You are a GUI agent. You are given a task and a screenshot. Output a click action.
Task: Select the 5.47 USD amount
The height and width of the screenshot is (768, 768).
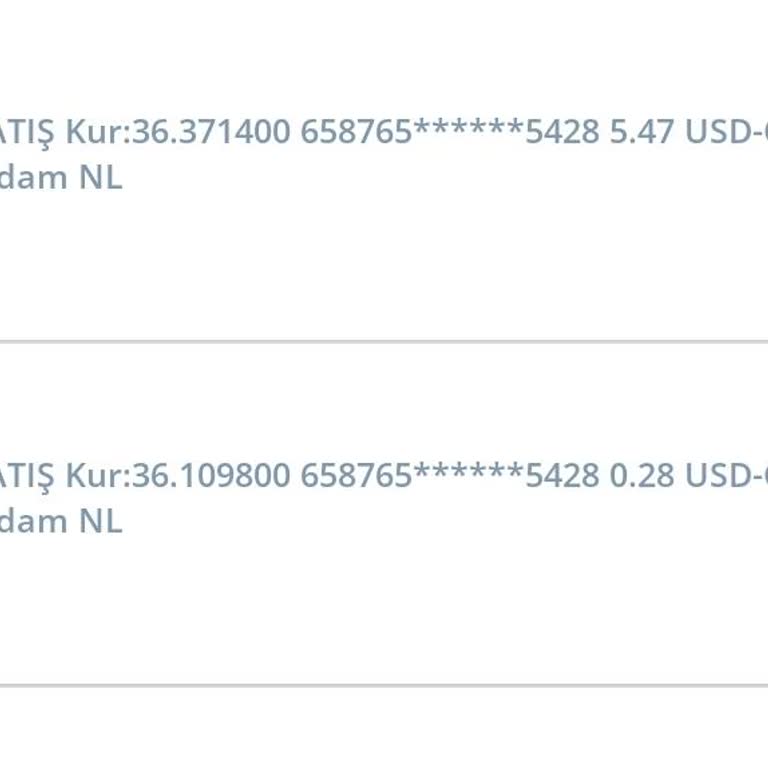click(x=642, y=132)
